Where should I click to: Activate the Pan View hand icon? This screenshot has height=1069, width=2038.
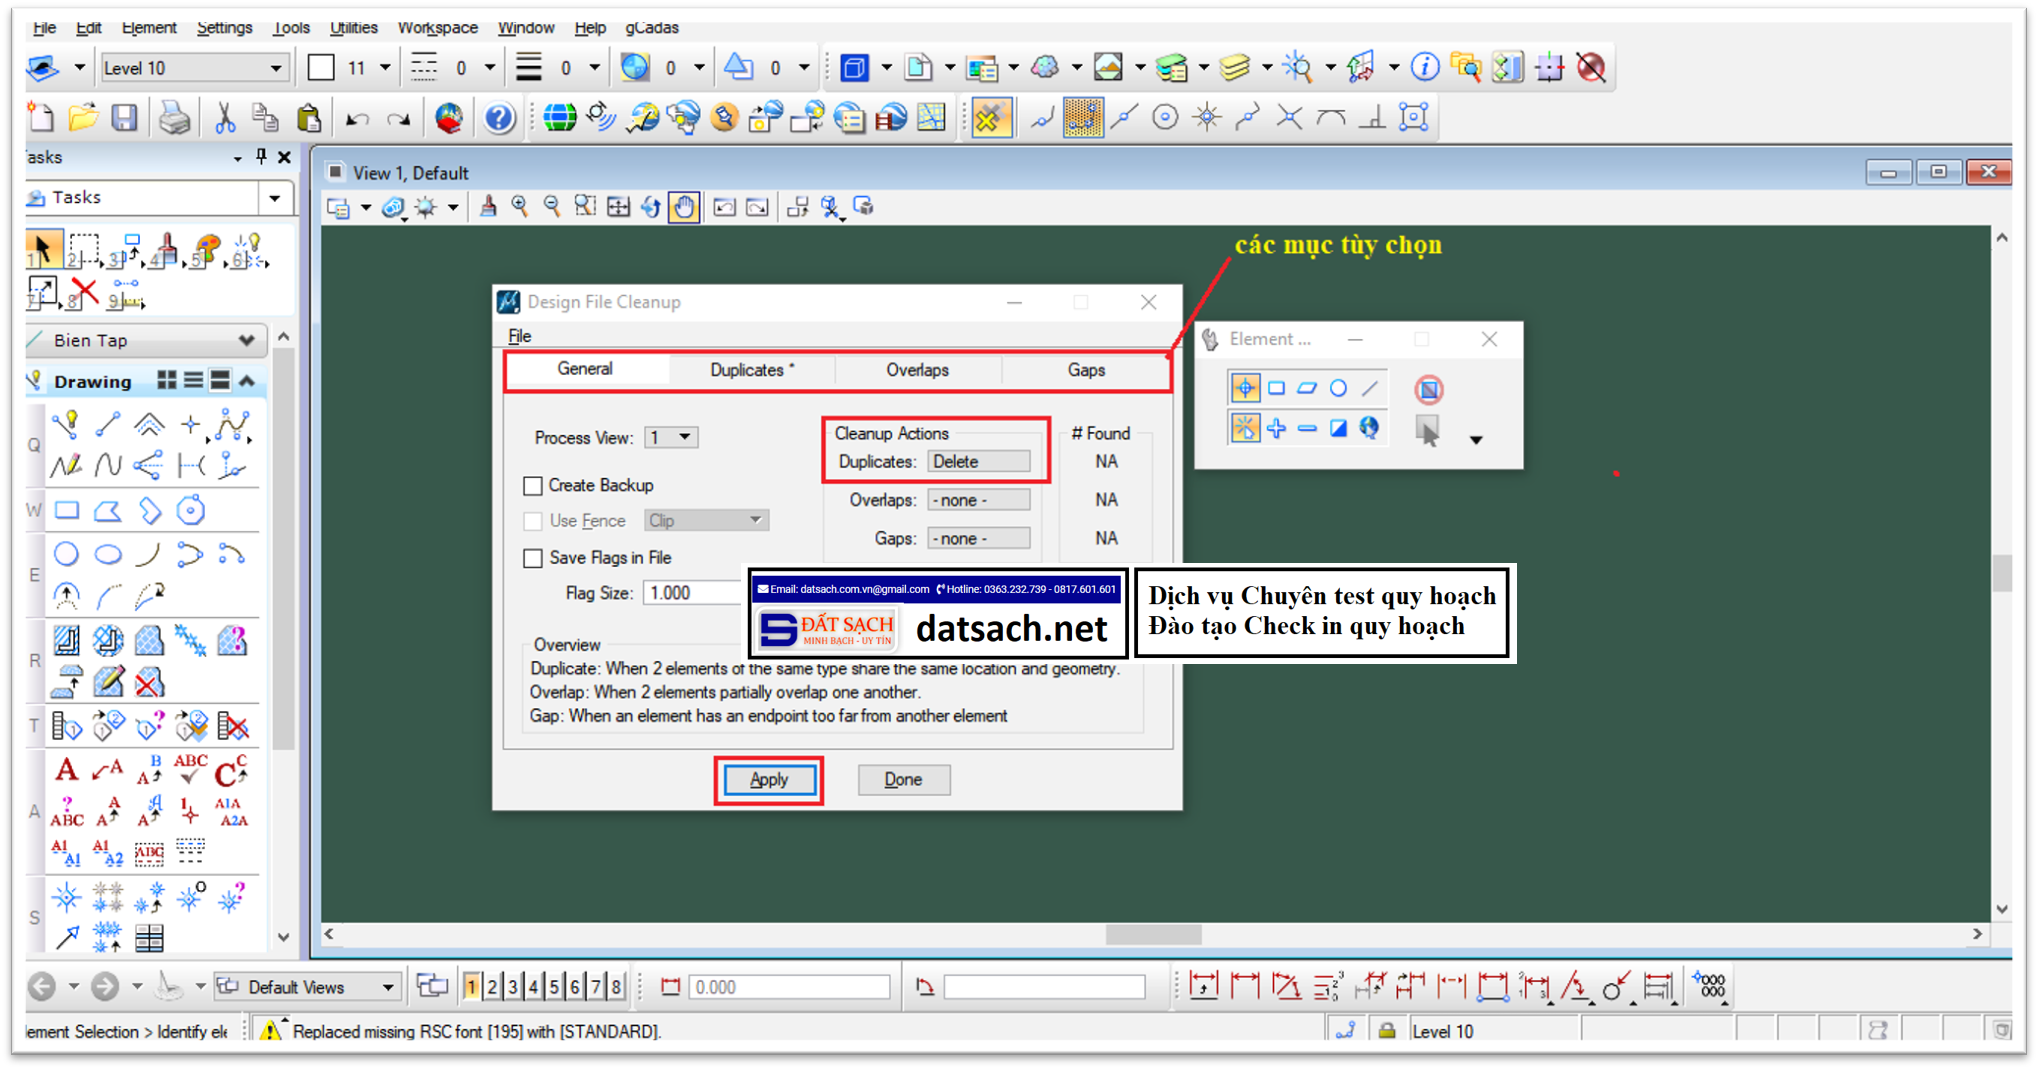coord(684,207)
